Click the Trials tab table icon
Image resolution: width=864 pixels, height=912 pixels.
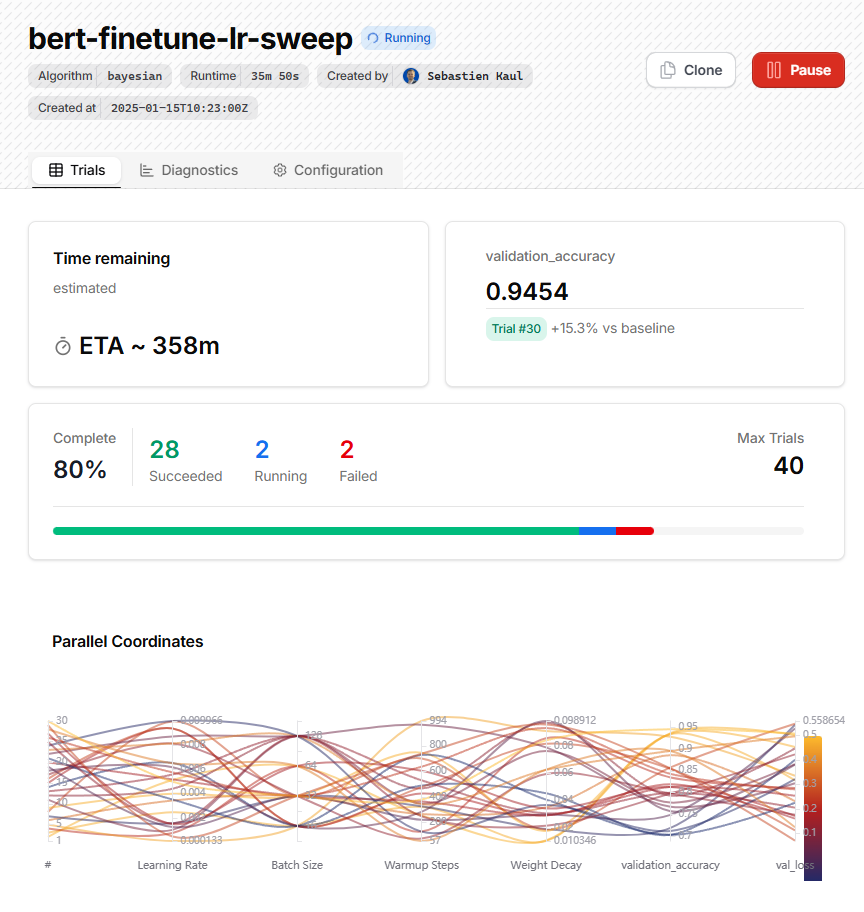(x=56, y=170)
